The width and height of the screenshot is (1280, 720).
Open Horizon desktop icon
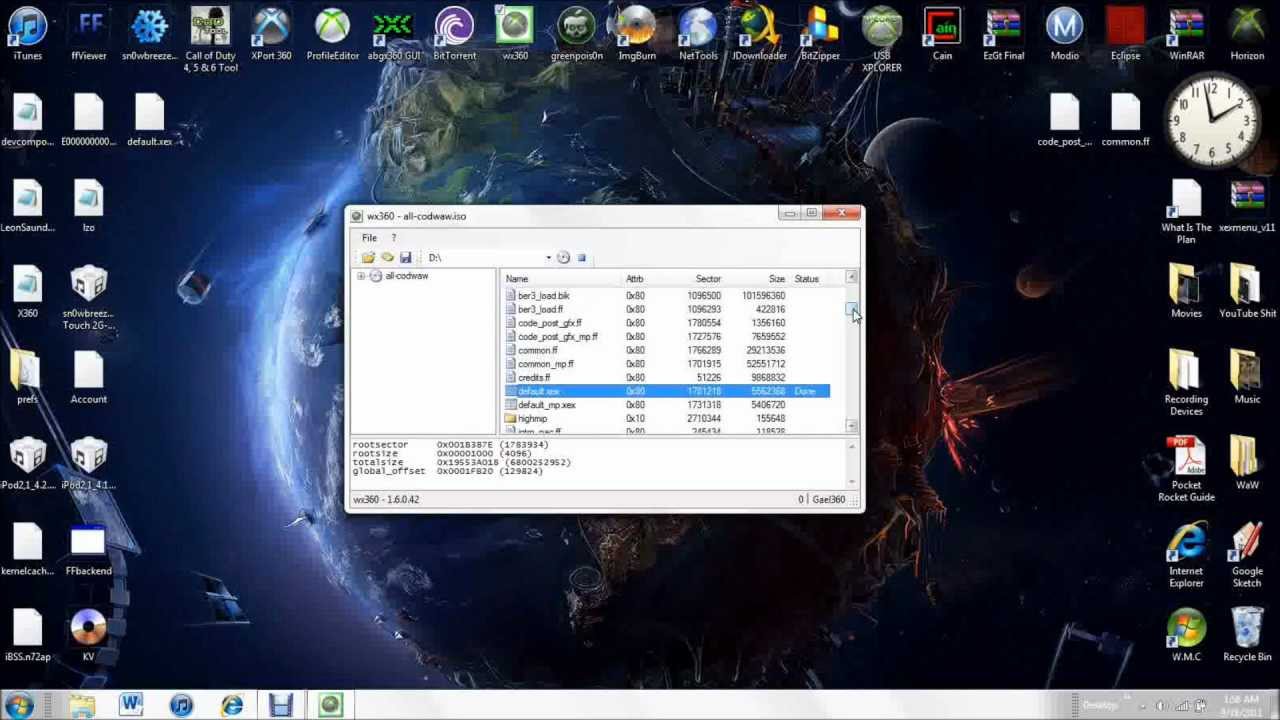coord(1247,34)
